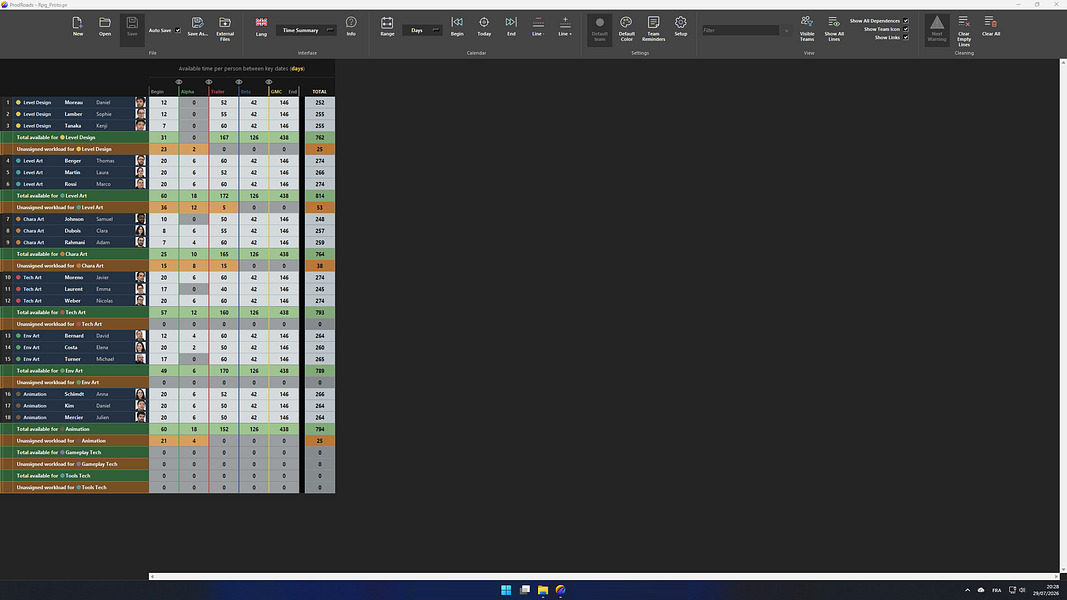Toggle Show Links checkbox

(906, 37)
